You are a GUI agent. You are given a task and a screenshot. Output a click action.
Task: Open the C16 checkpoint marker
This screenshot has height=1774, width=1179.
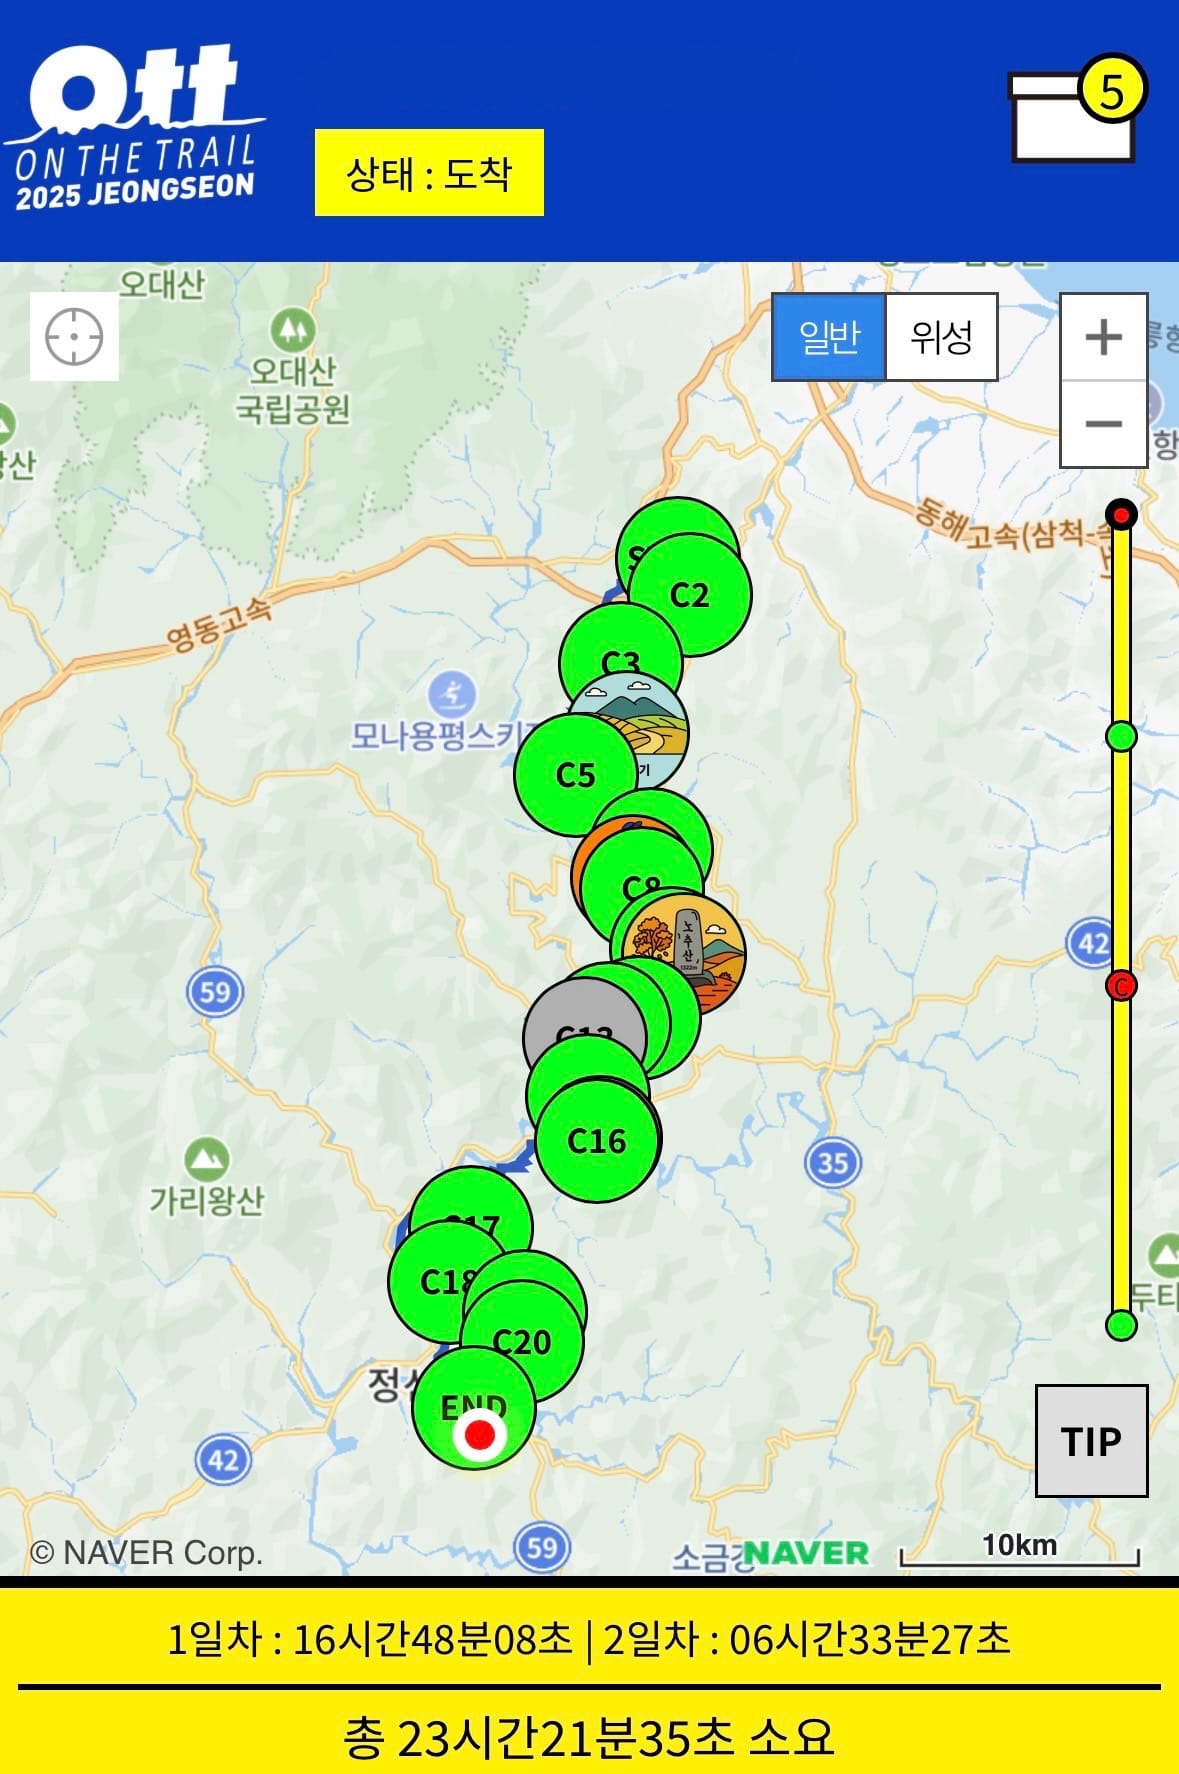(597, 1141)
